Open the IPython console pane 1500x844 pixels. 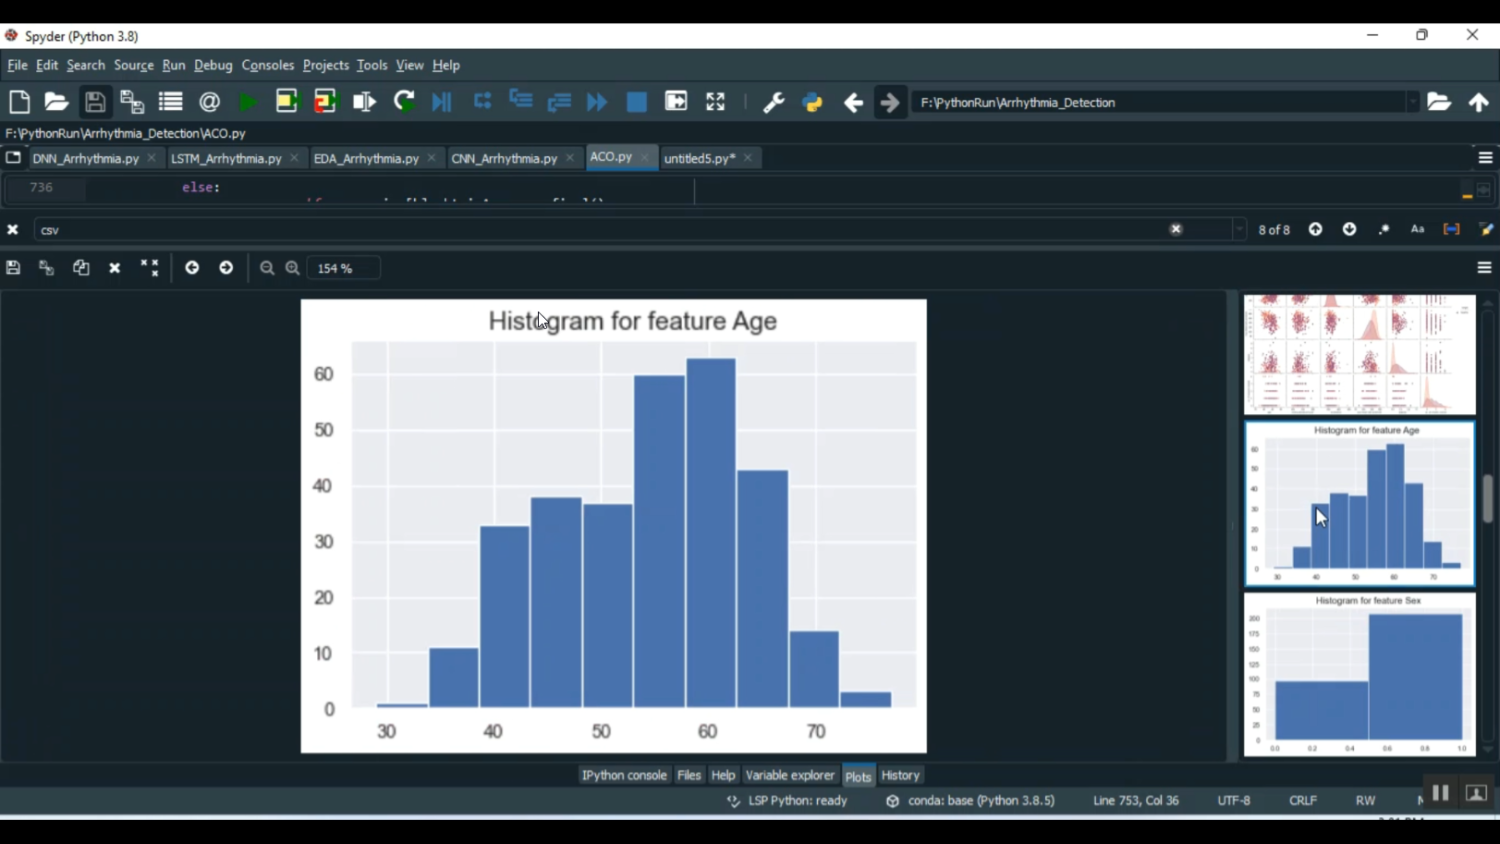click(624, 775)
